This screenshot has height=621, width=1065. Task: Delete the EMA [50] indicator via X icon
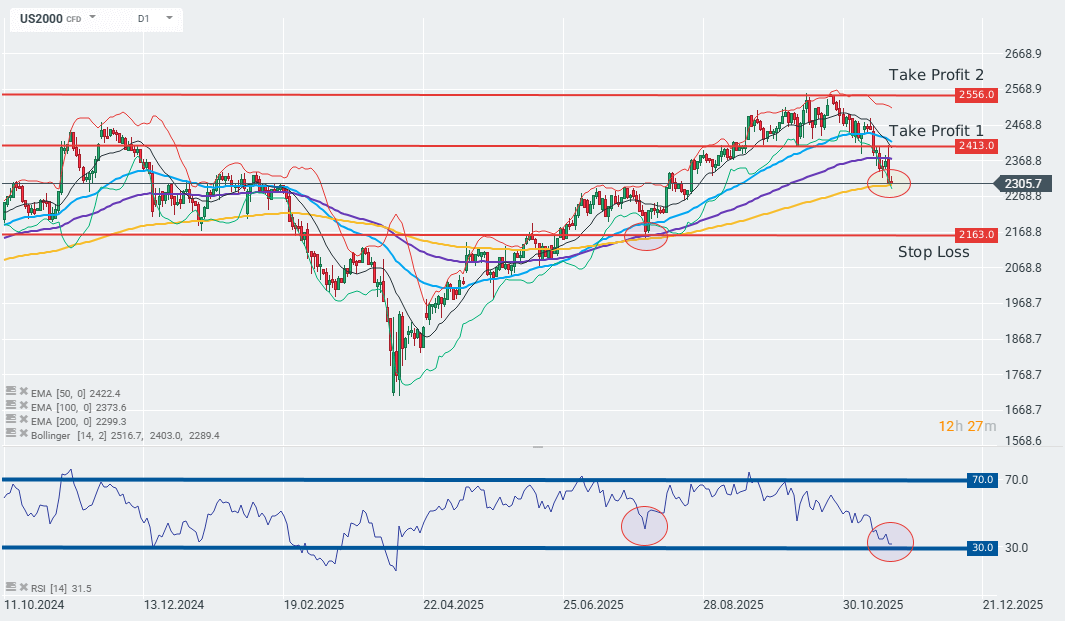[x=23, y=393]
